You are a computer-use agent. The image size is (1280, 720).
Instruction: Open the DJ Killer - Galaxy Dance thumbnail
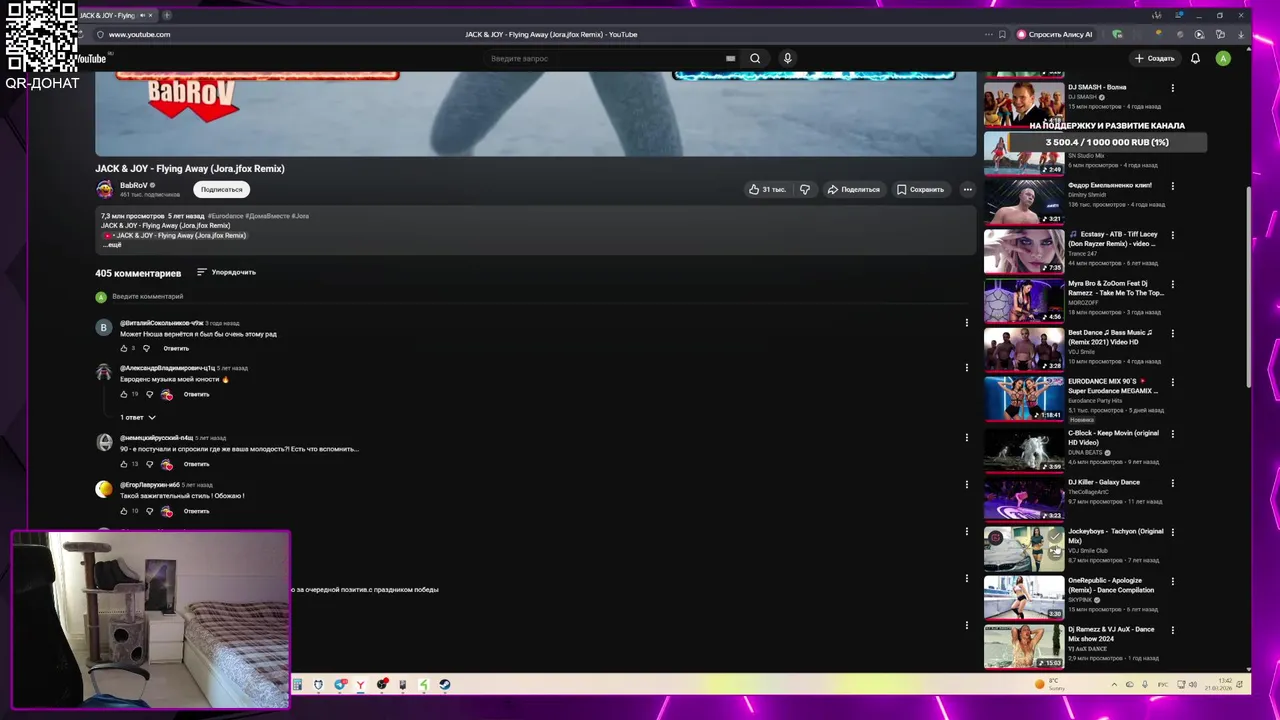pos(1024,498)
